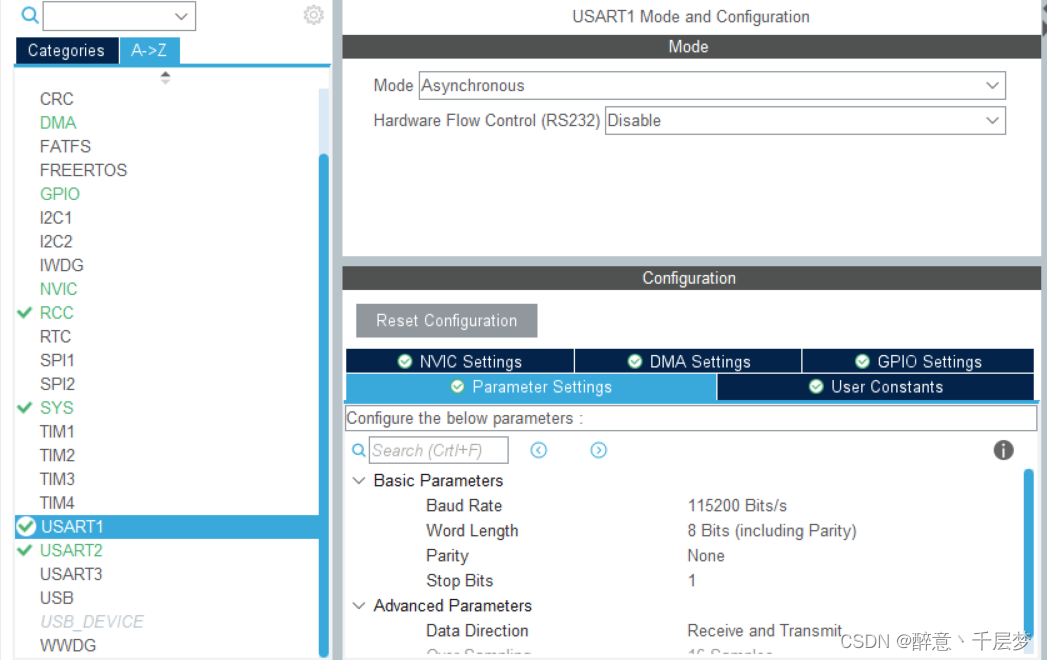Select TIM3 in the peripheral list
This screenshot has width=1047, height=660.
[x=57, y=479]
